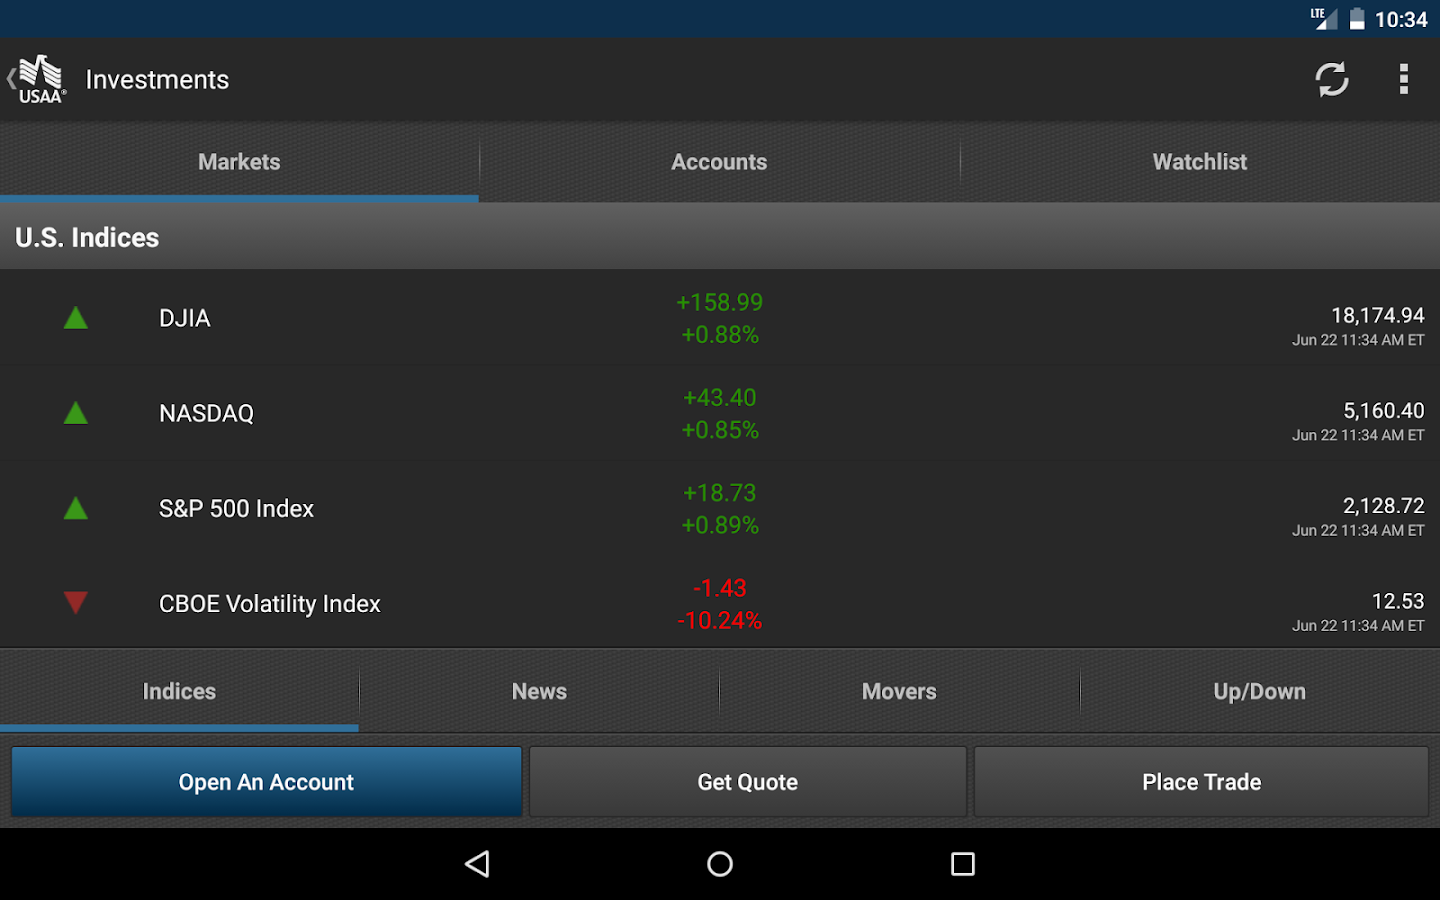This screenshot has height=900, width=1440.
Task: Tap the NASDAQ timestamp Jun 22 11:34 AM ET
Action: [1358, 435]
